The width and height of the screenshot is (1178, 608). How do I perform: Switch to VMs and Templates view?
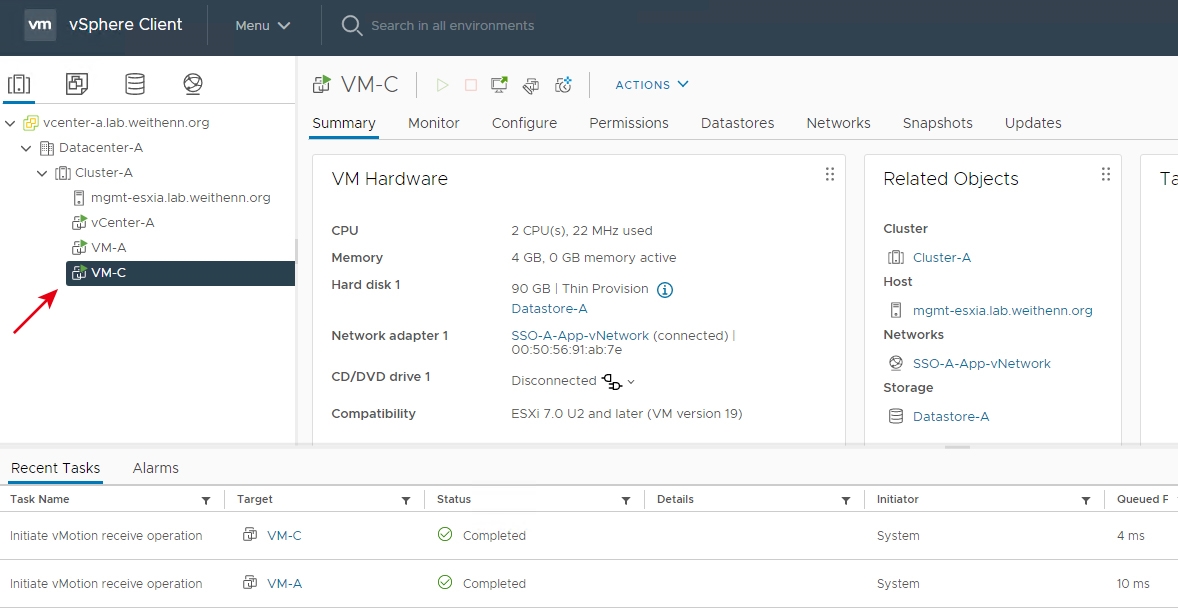click(x=77, y=84)
